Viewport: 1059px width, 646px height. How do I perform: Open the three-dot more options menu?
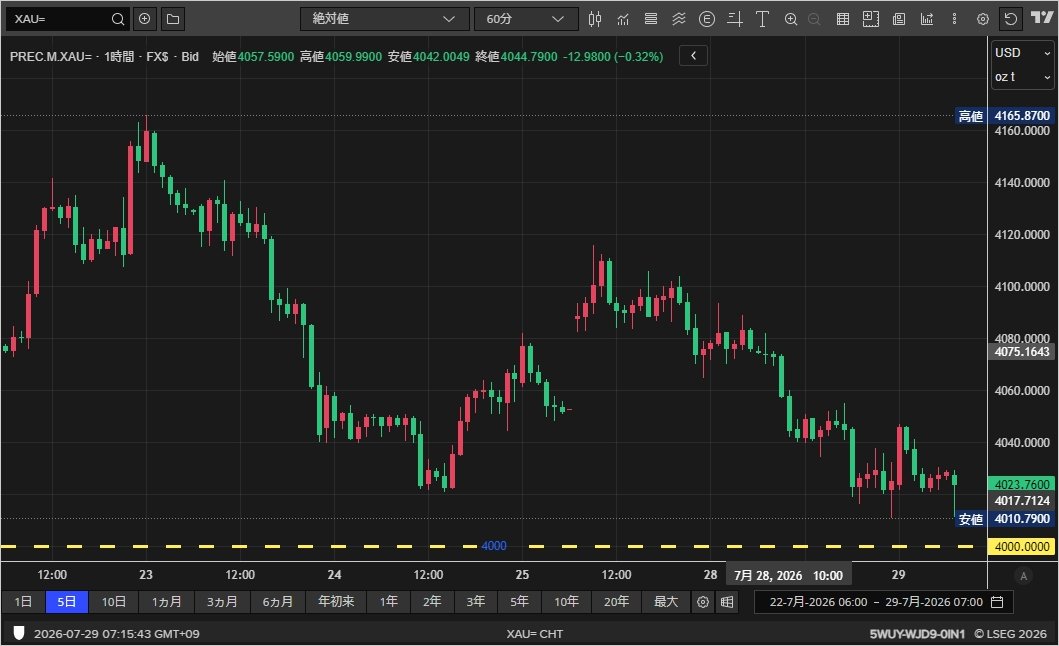pos(954,19)
